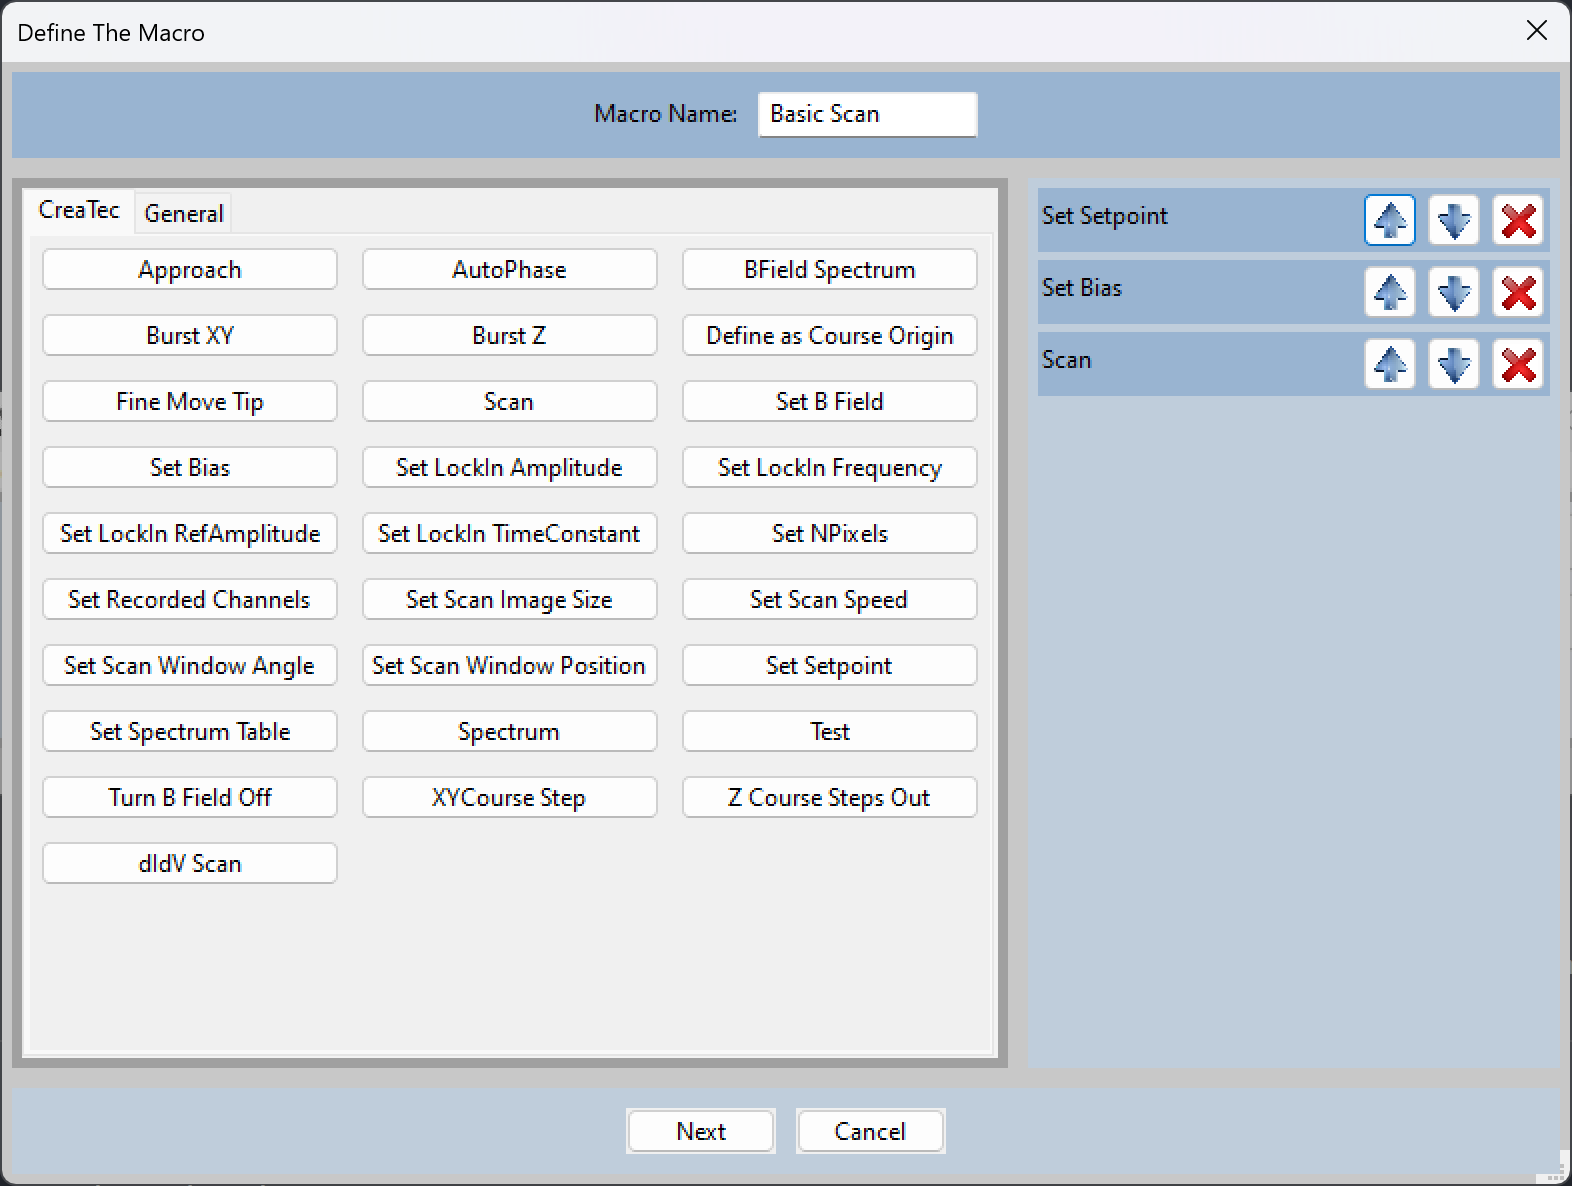
Task: Move the Scan step up
Action: click(x=1390, y=364)
